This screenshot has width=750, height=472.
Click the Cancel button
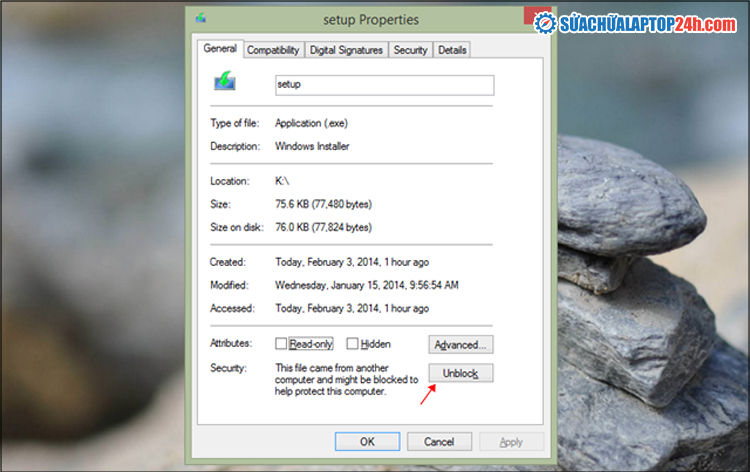coord(439,441)
